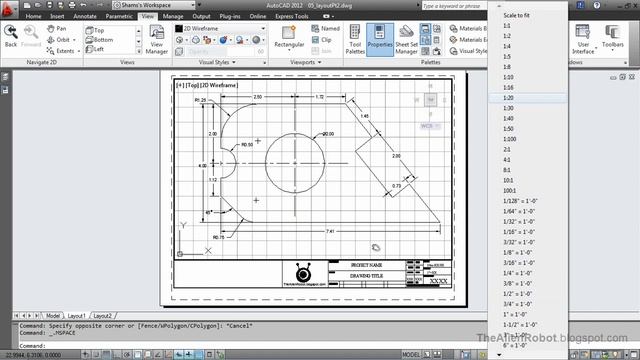Expand the Extents zoom dropdown arrow
Viewport: 640px width, 360px height.
[79, 51]
